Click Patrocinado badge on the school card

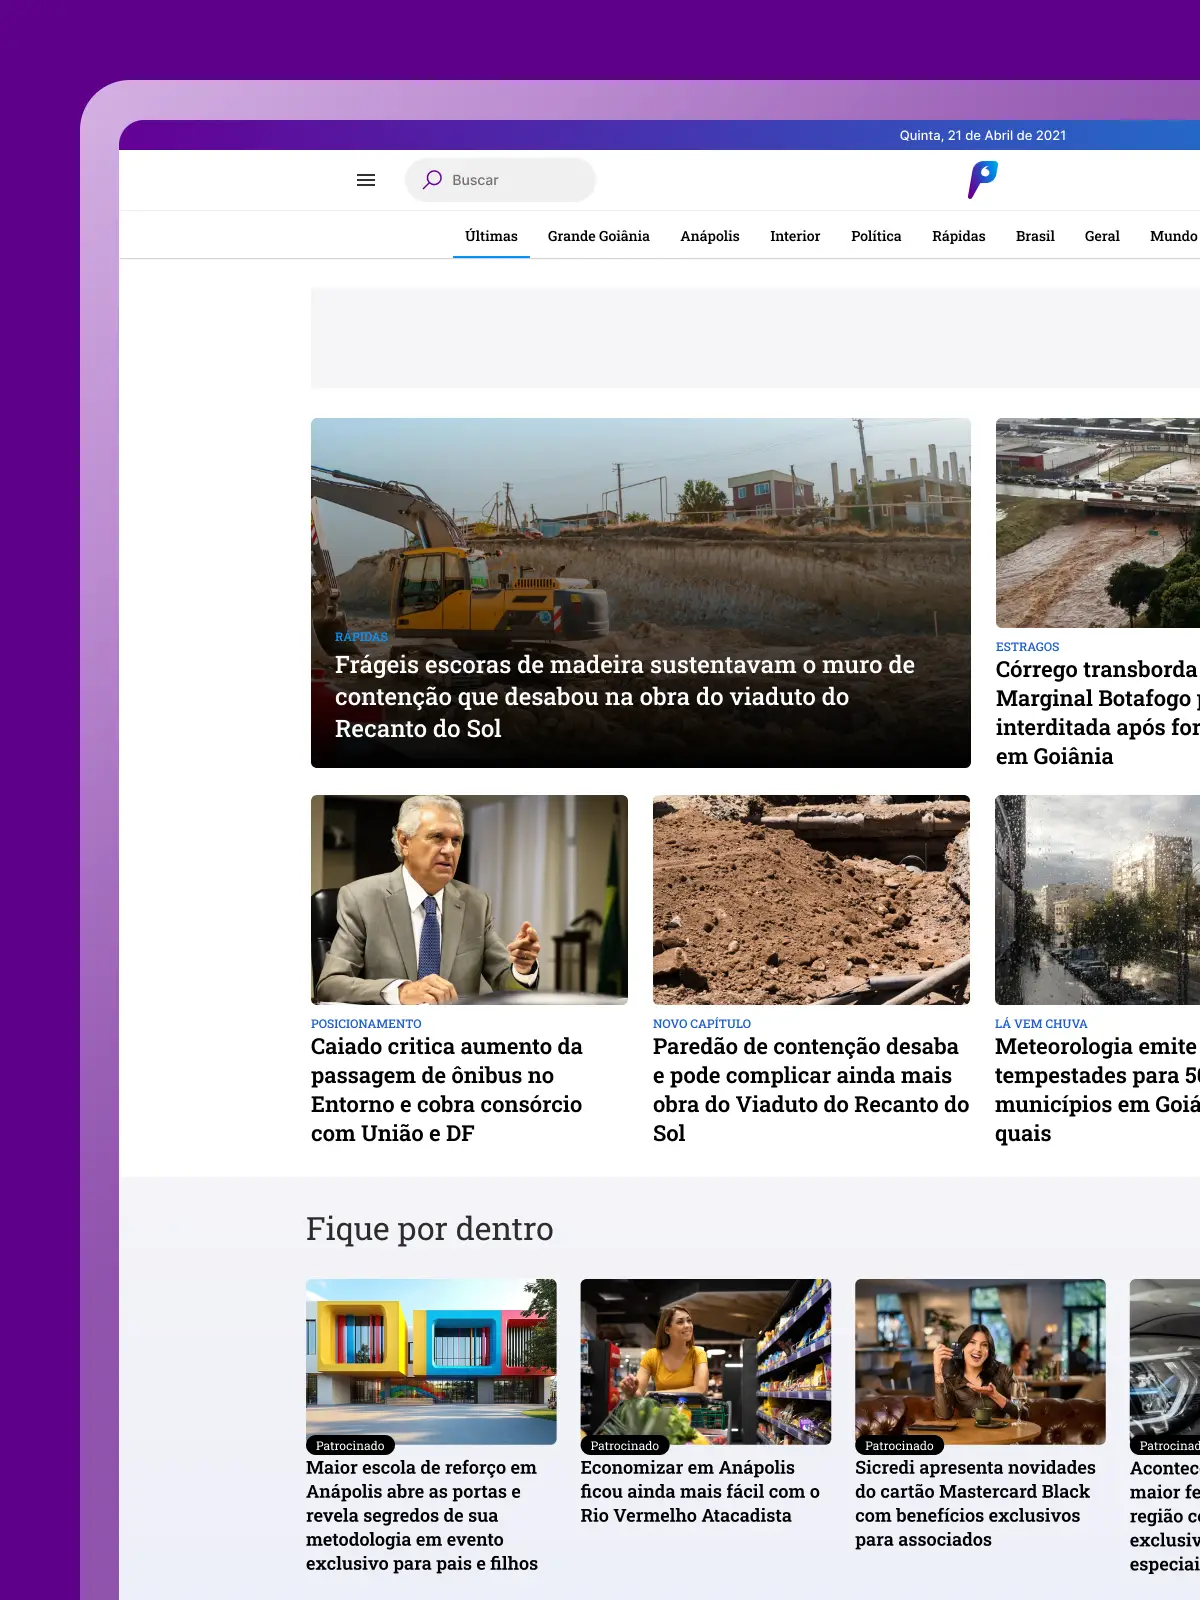(x=350, y=1446)
